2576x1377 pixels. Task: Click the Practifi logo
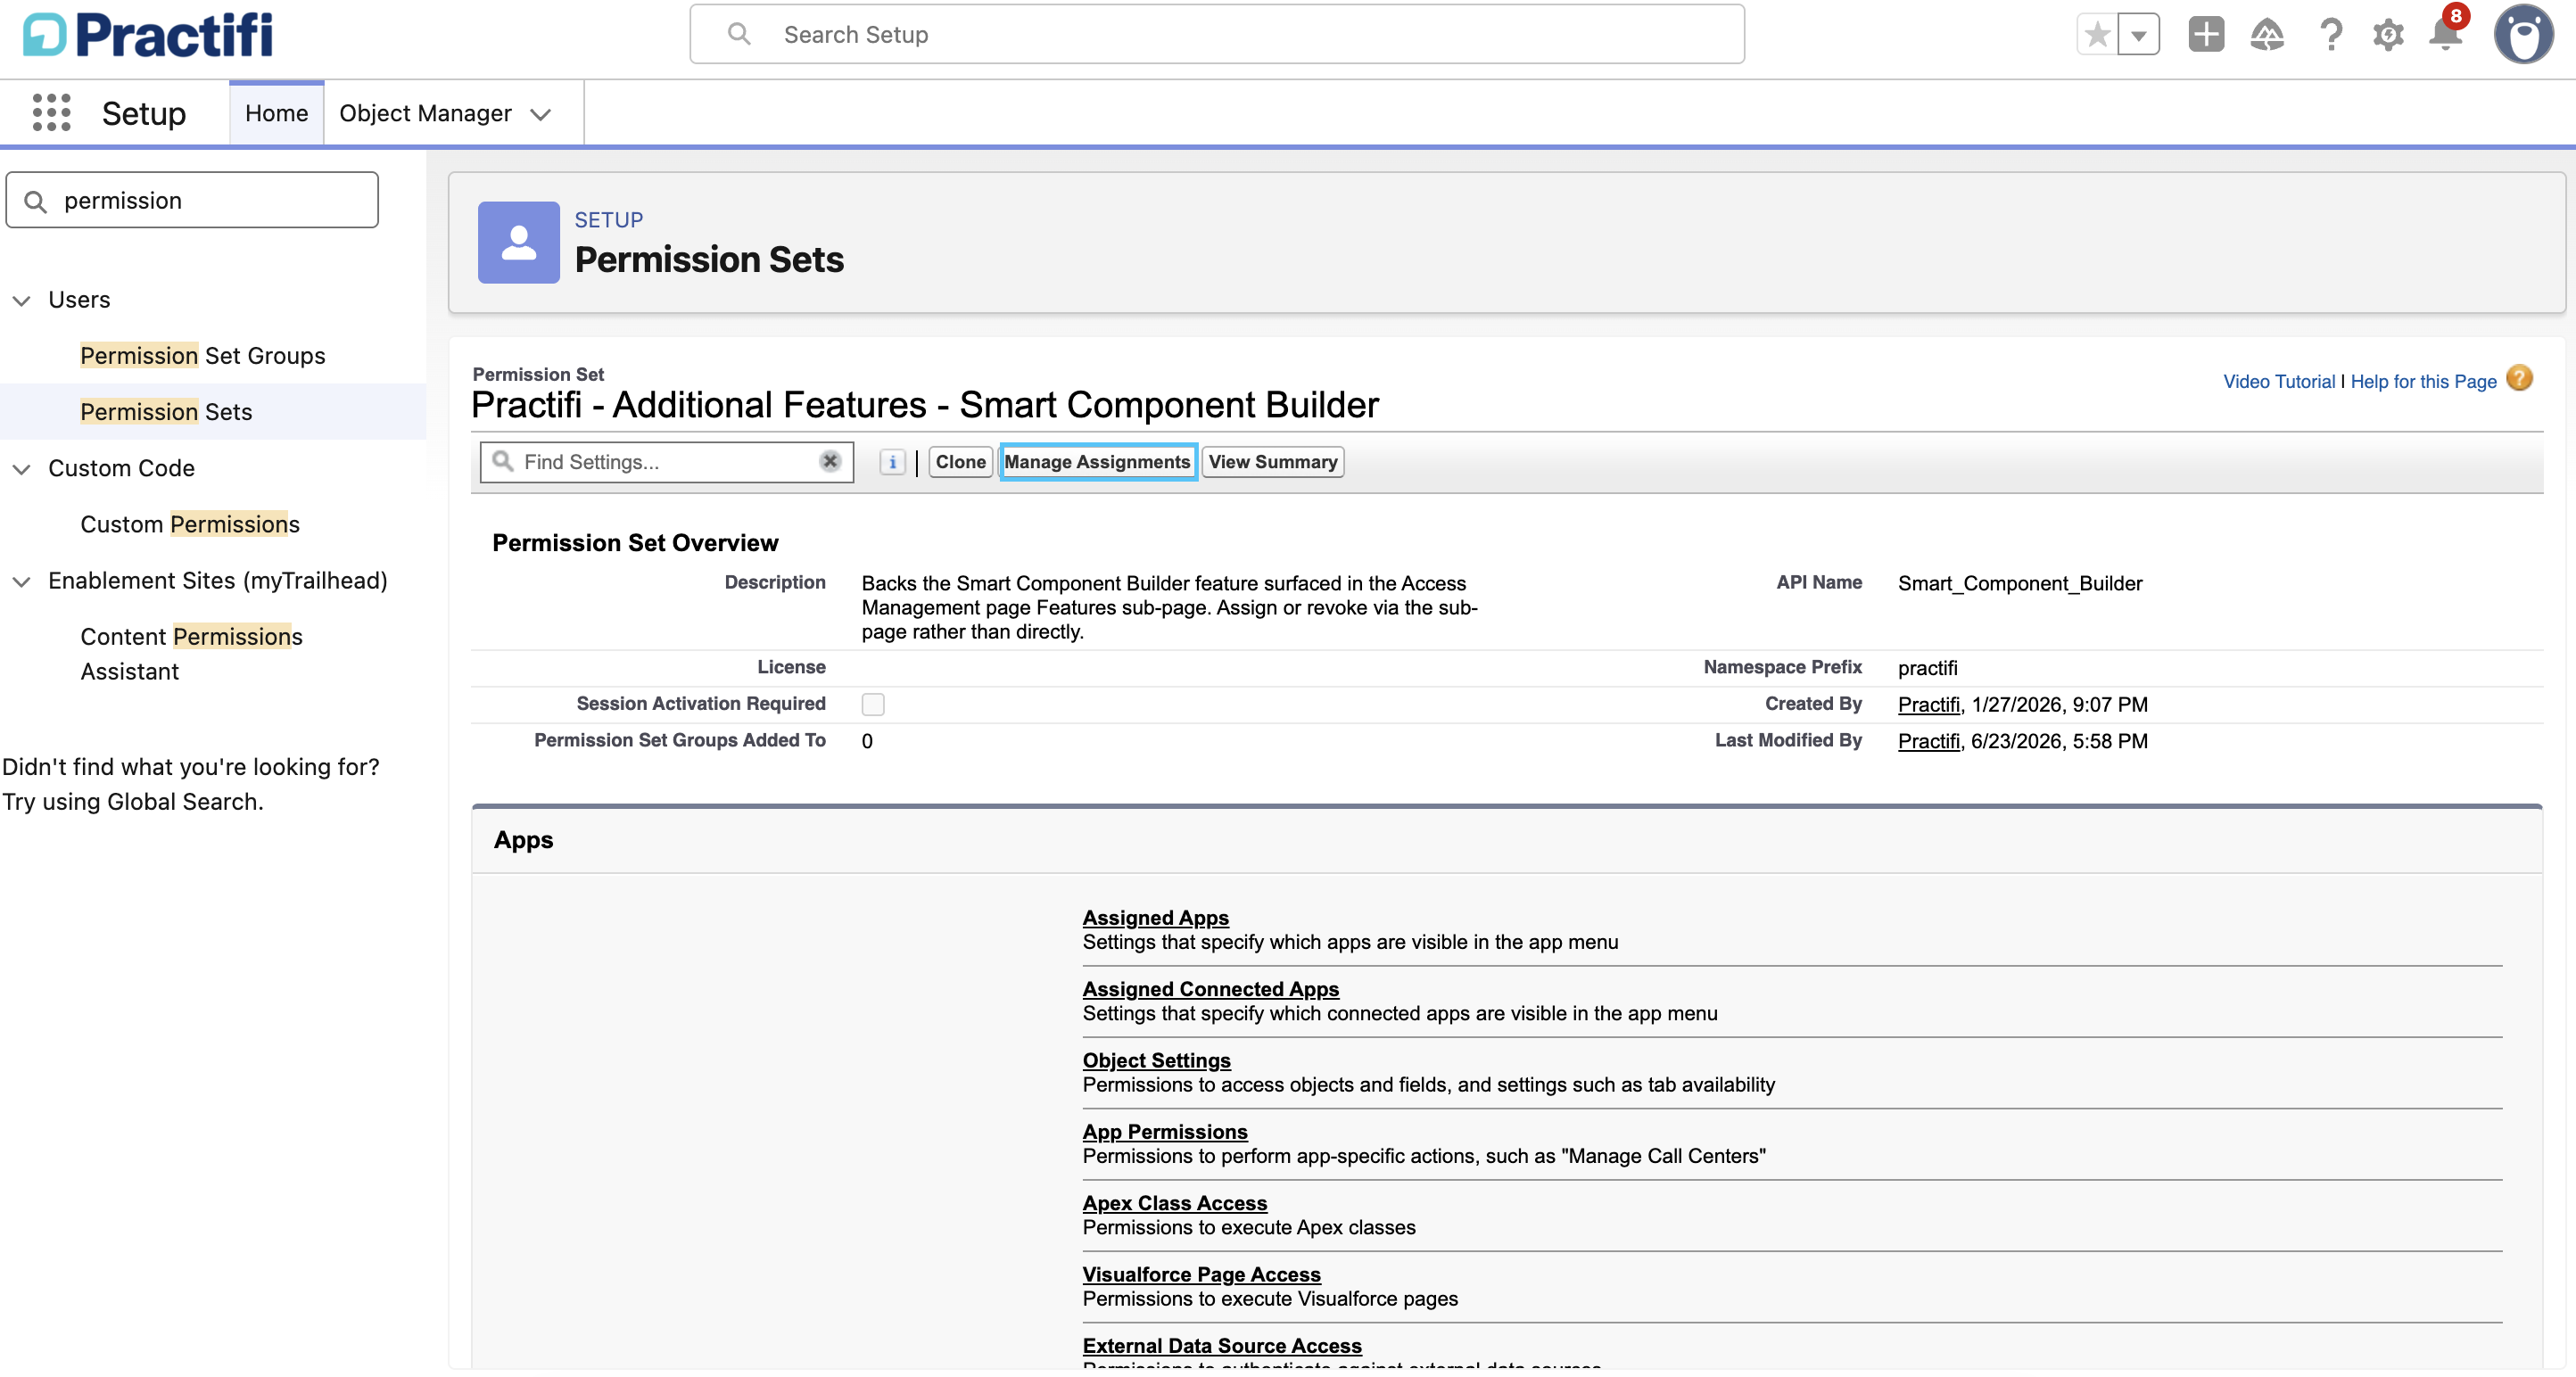147,35
